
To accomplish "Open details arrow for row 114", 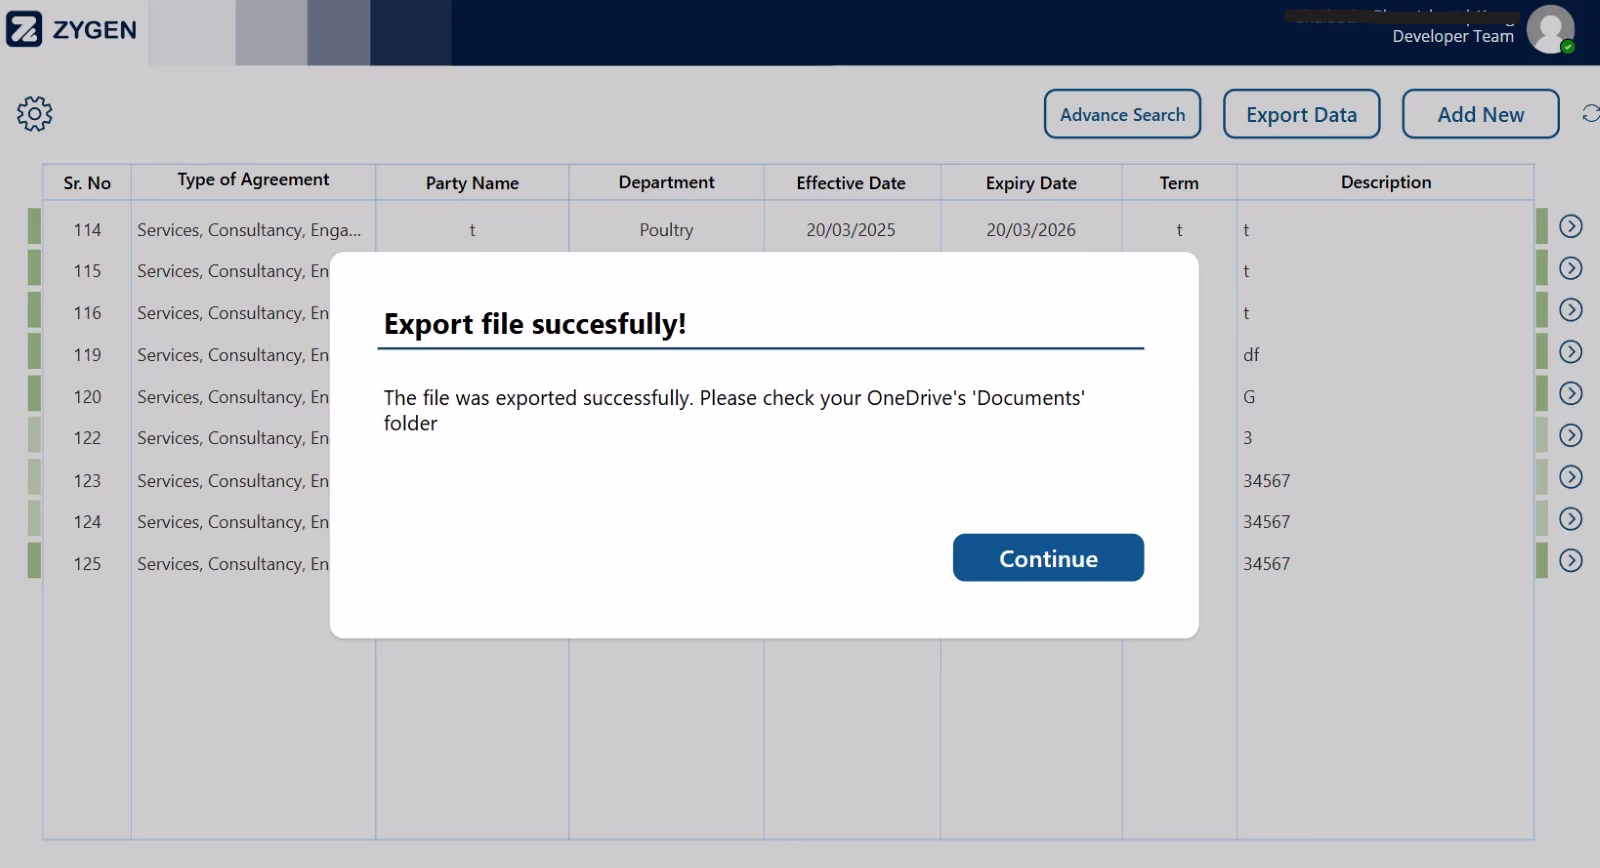I will pos(1571,227).
